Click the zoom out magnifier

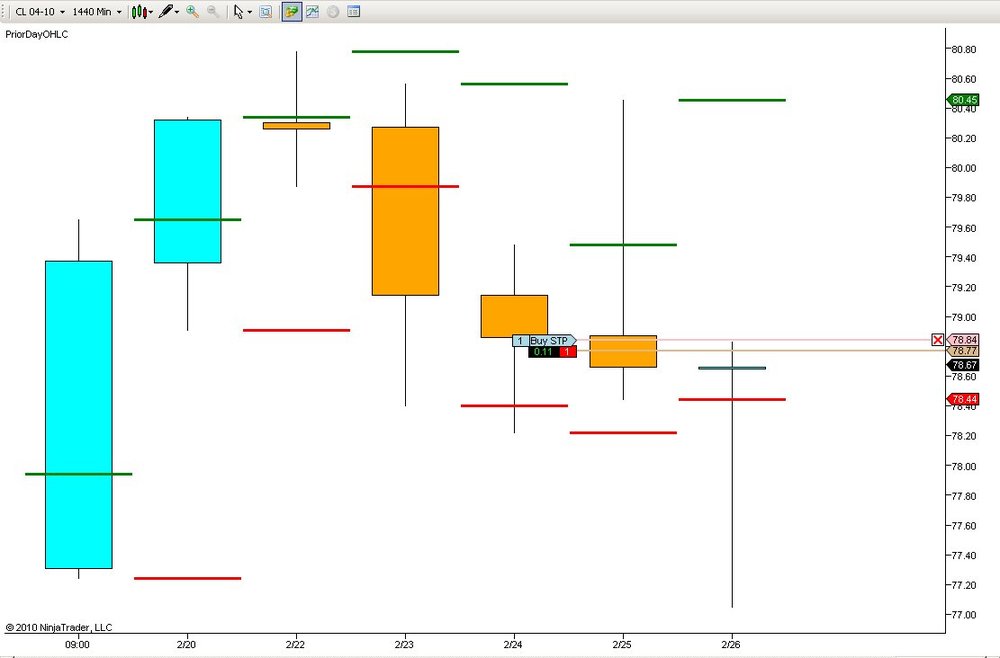tap(213, 11)
